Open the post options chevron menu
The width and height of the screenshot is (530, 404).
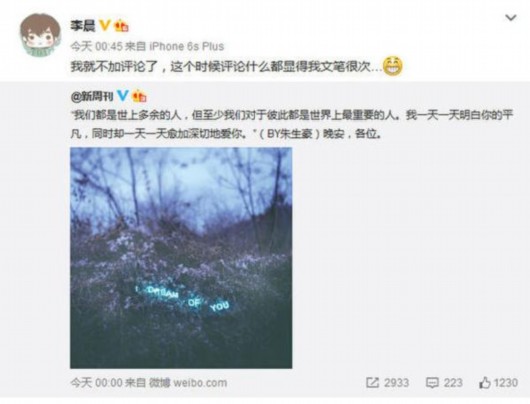pyautogui.click(x=510, y=18)
